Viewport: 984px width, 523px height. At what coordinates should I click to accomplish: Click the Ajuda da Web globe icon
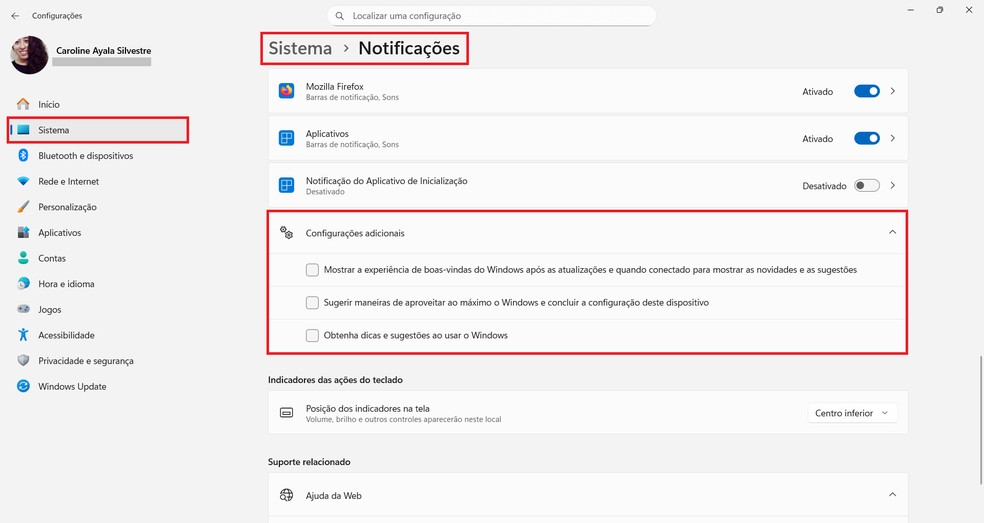tap(287, 495)
